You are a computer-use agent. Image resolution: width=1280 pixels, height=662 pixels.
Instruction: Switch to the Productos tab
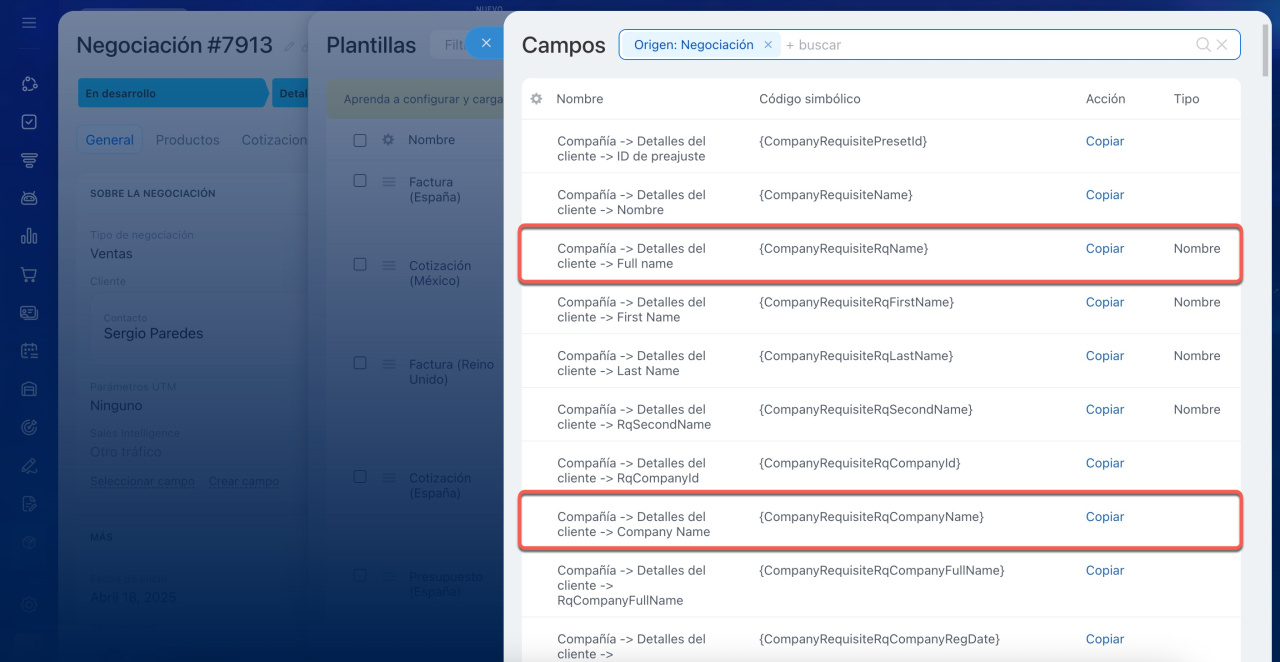[x=187, y=140]
